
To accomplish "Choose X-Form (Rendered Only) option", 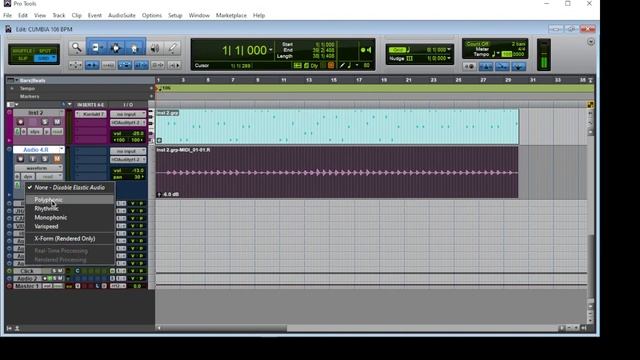I will 70,239.
